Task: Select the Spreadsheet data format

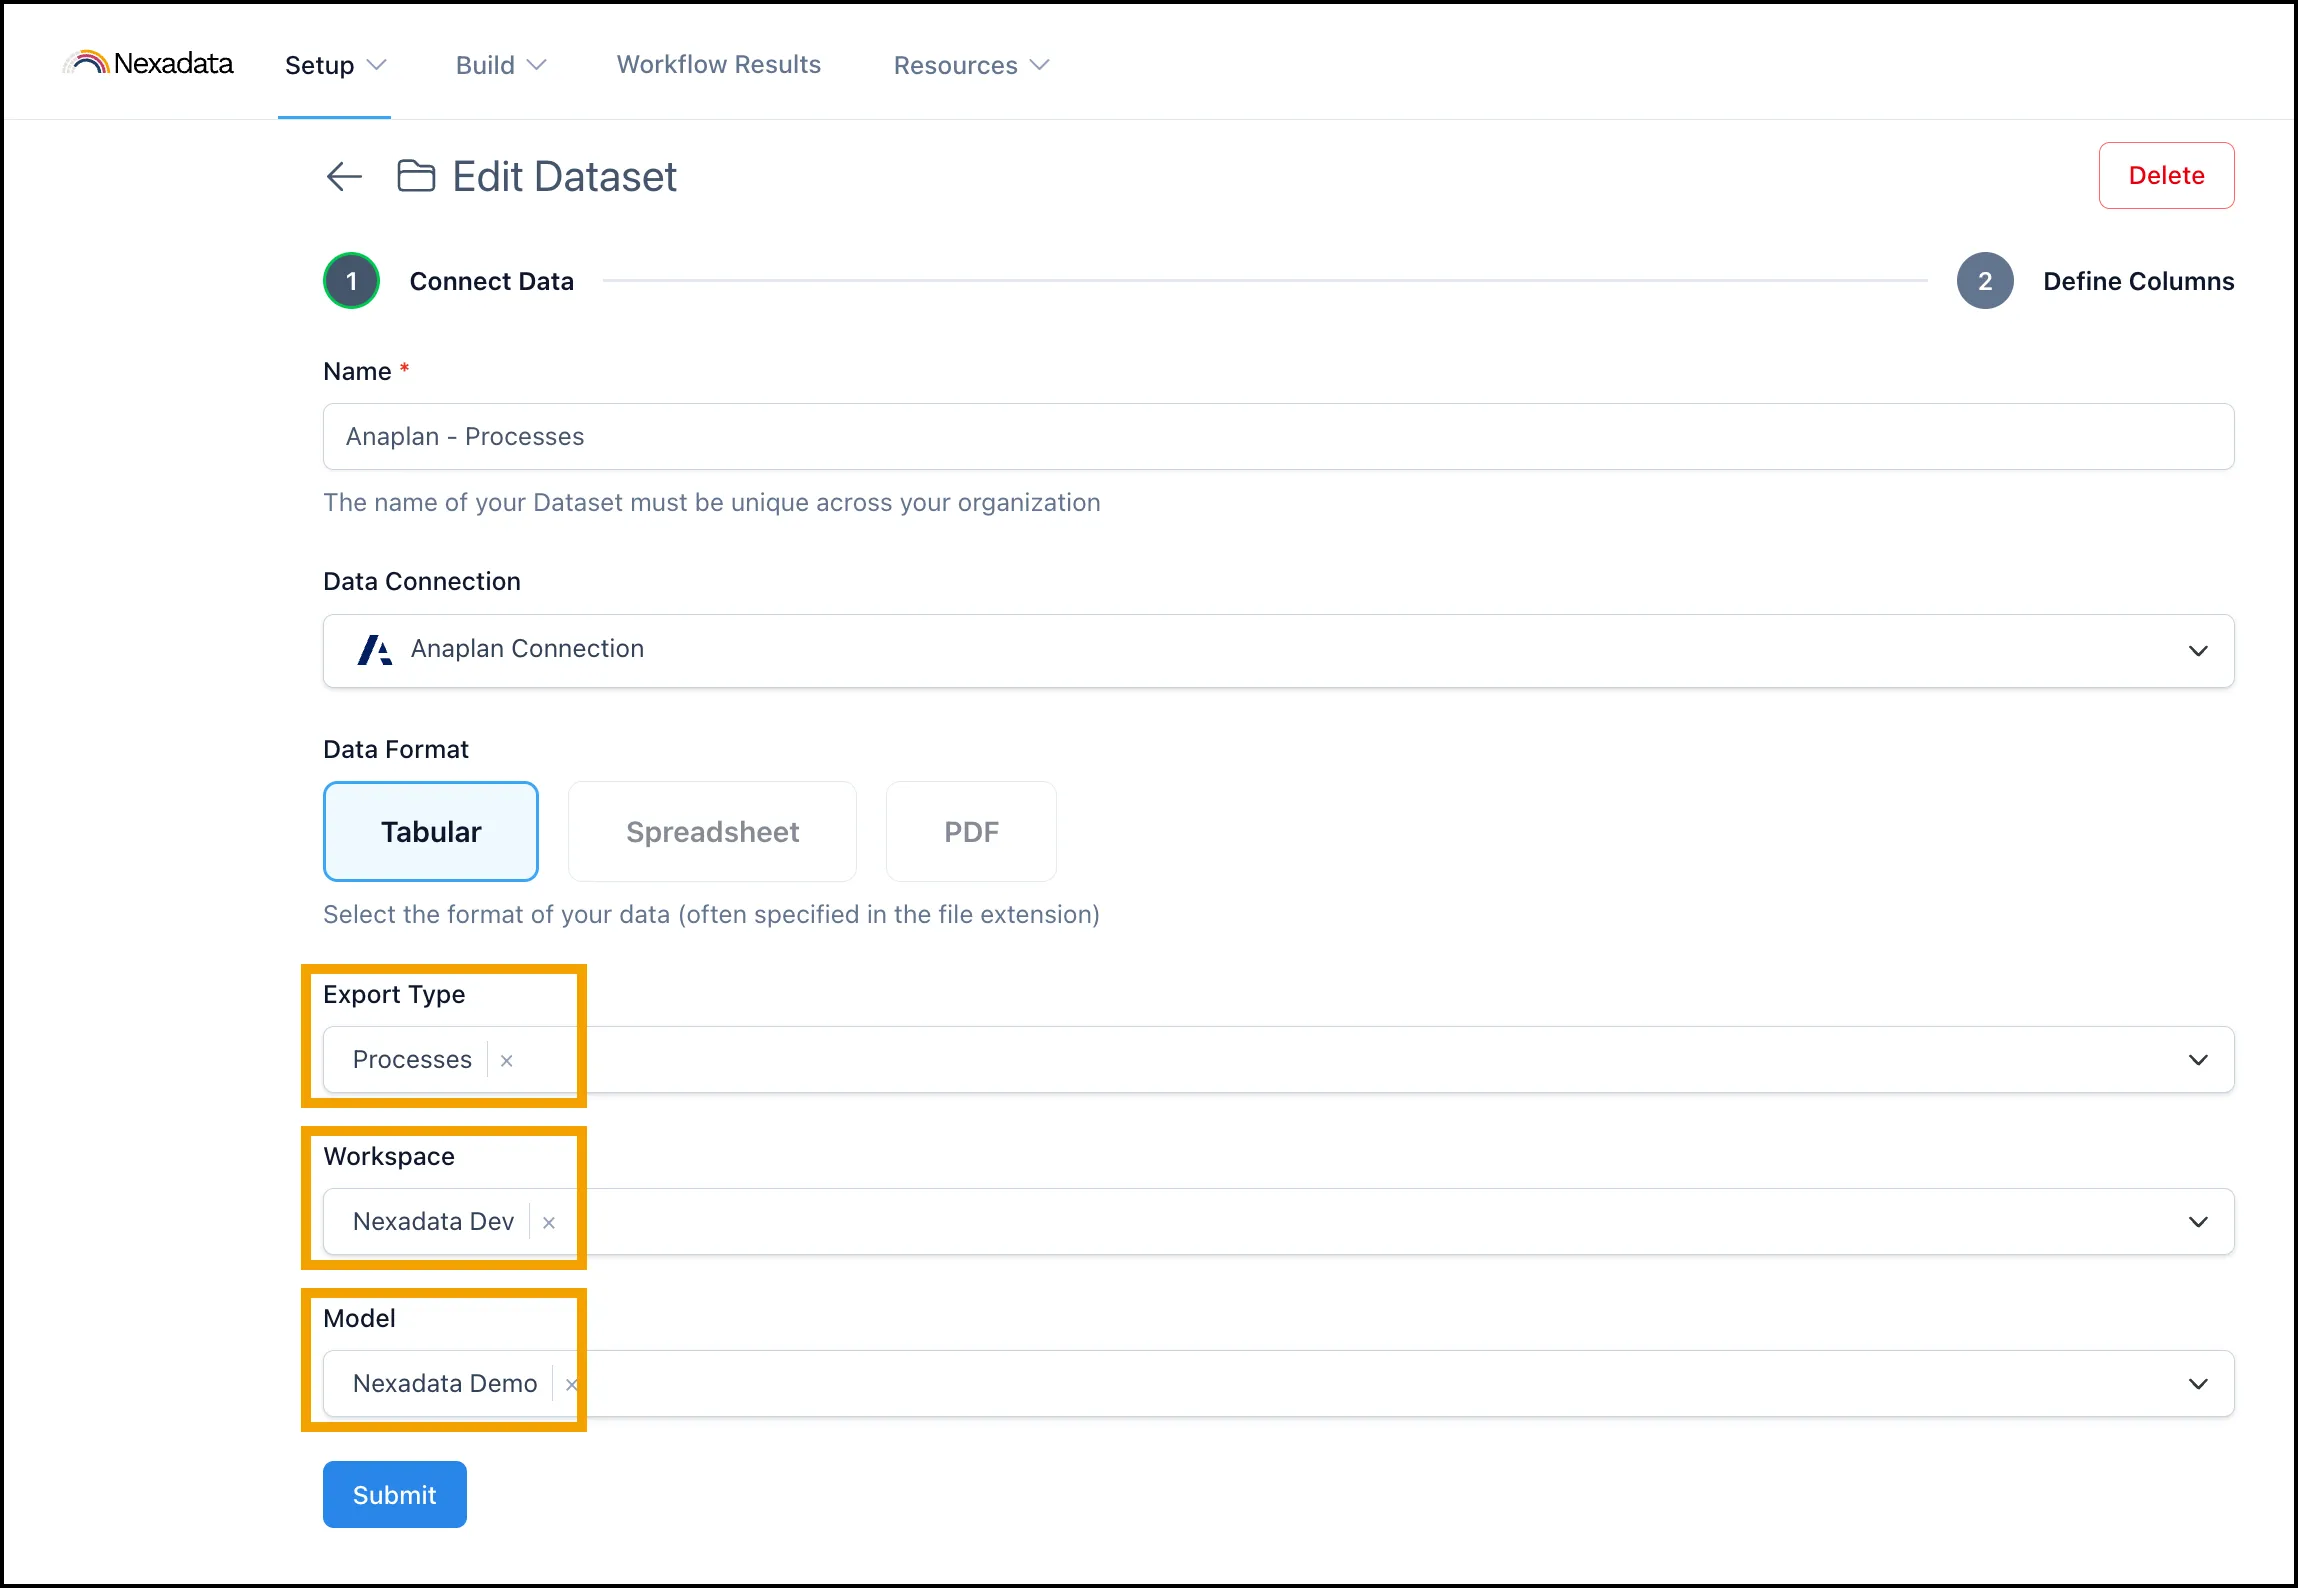Action: click(x=712, y=831)
